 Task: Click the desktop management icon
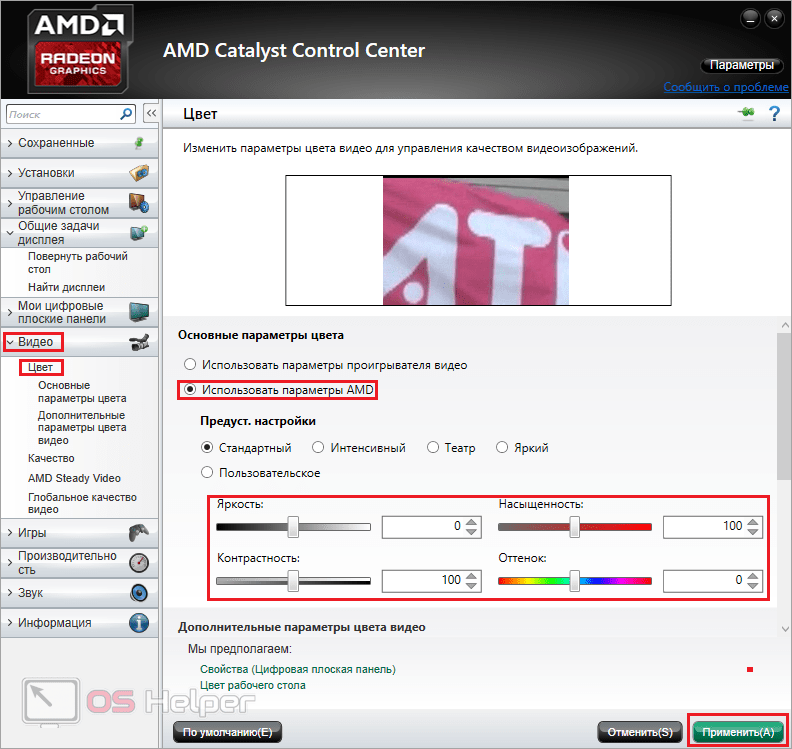pyautogui.click(x=139, y=203)
